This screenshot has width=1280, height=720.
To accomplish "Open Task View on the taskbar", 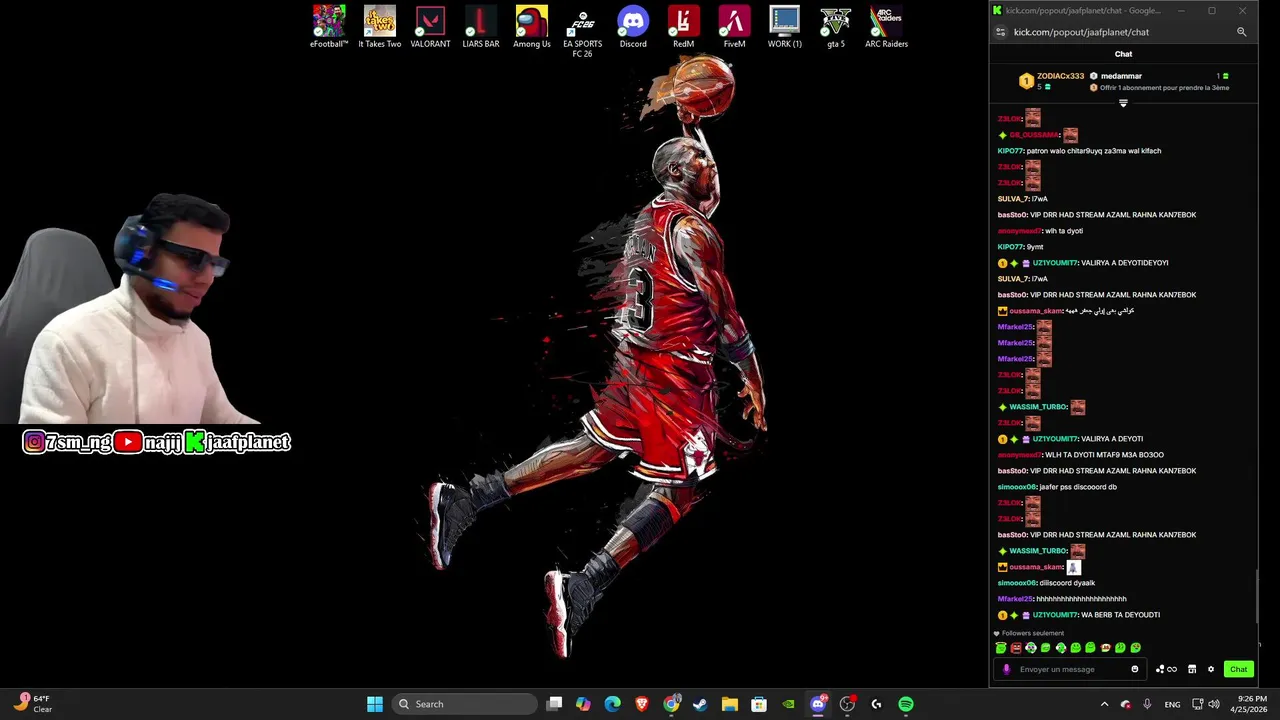I will click(555, 704).
